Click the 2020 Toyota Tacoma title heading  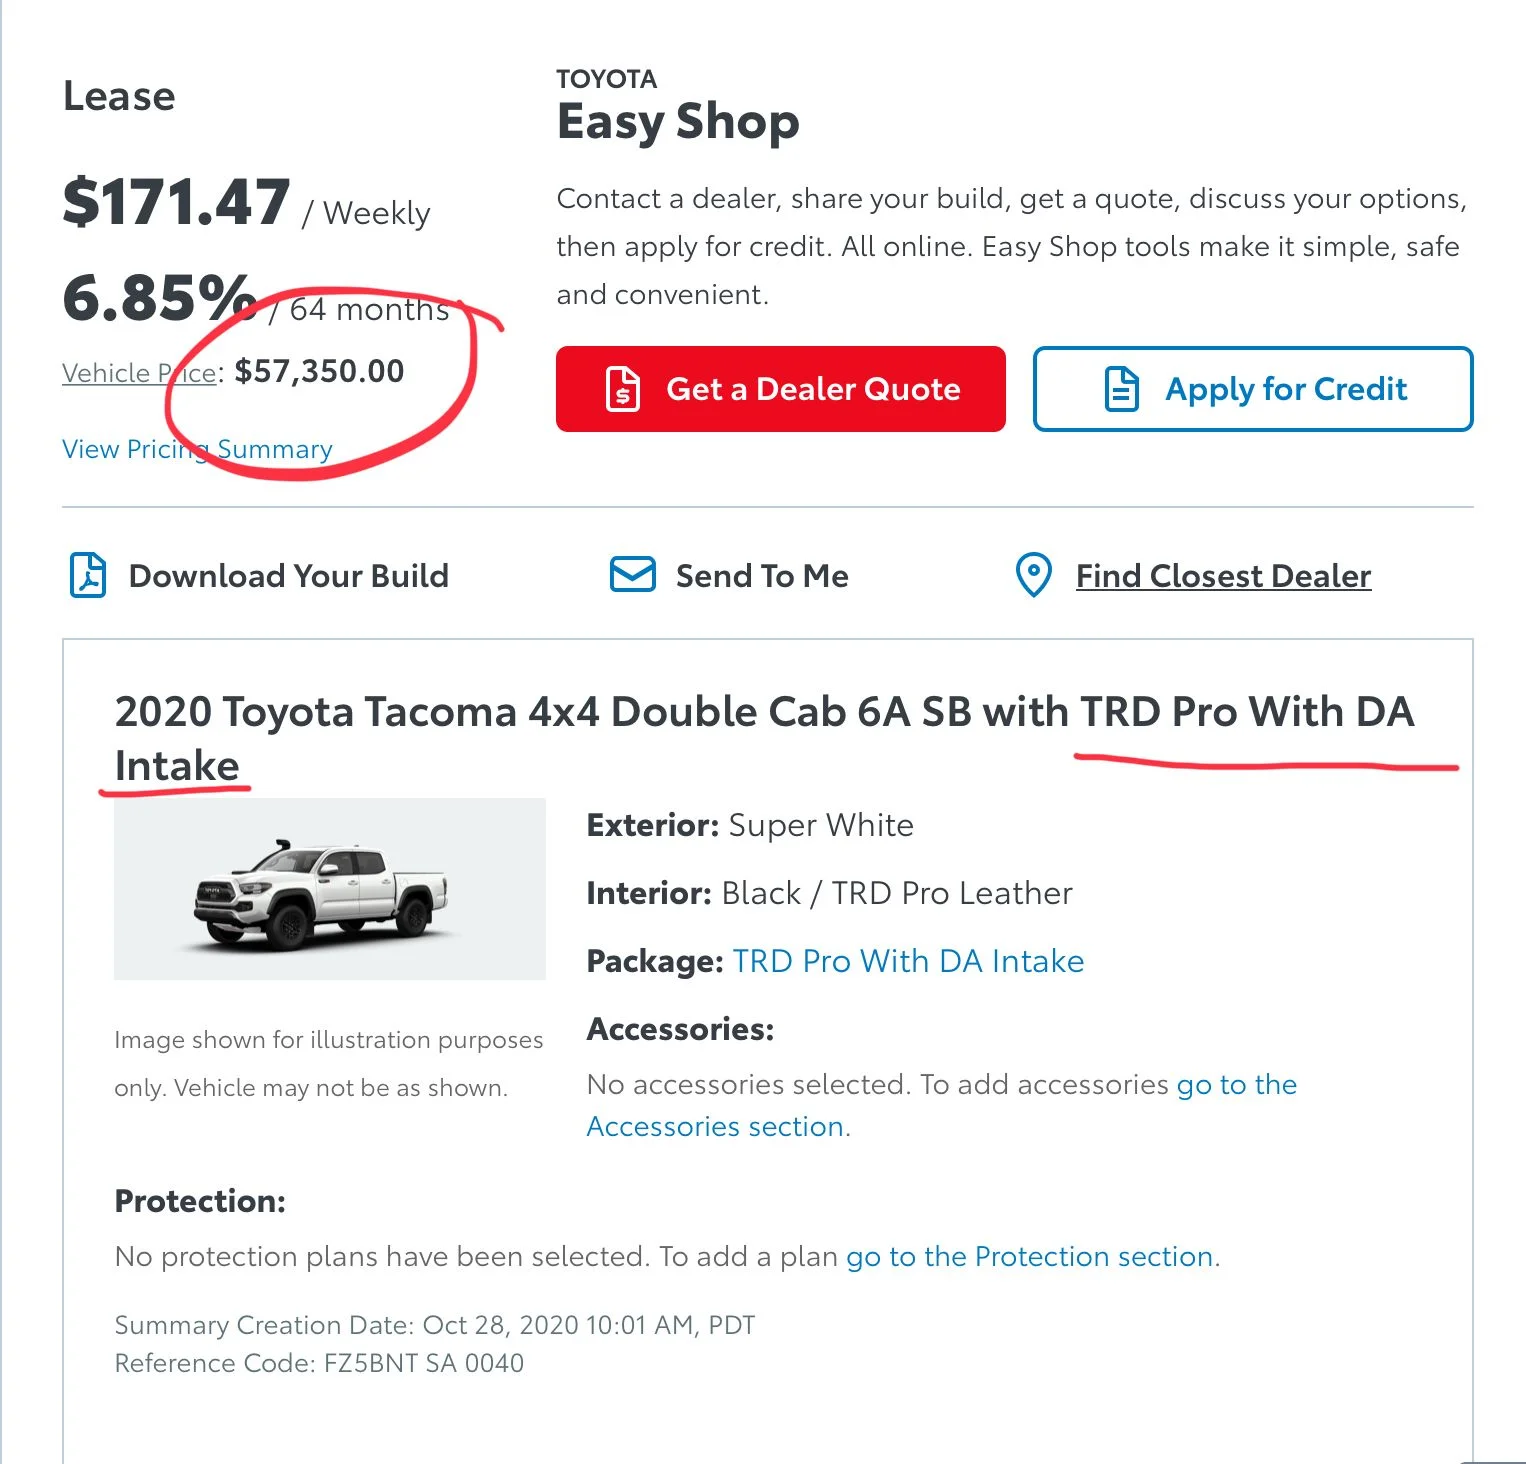click(x=764, y=713)
